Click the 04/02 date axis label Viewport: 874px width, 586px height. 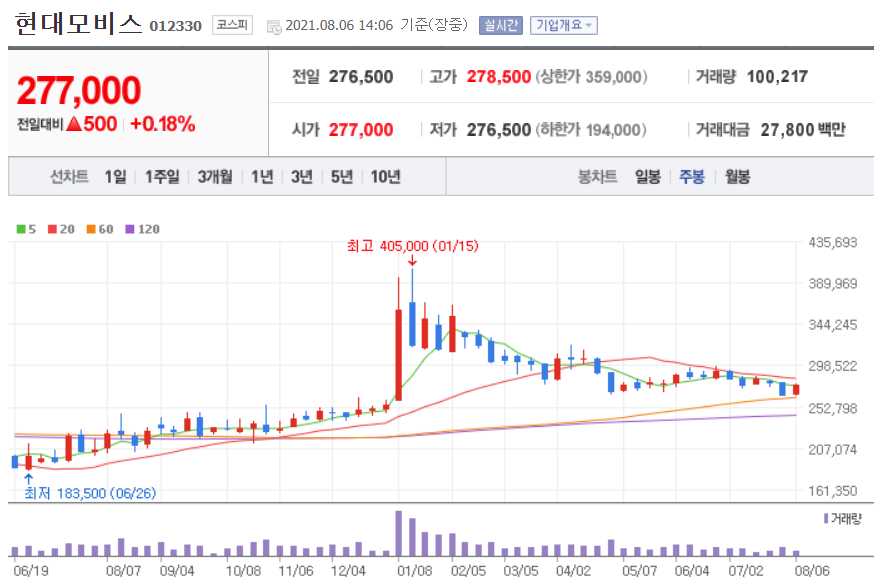[x=573, y=570]
